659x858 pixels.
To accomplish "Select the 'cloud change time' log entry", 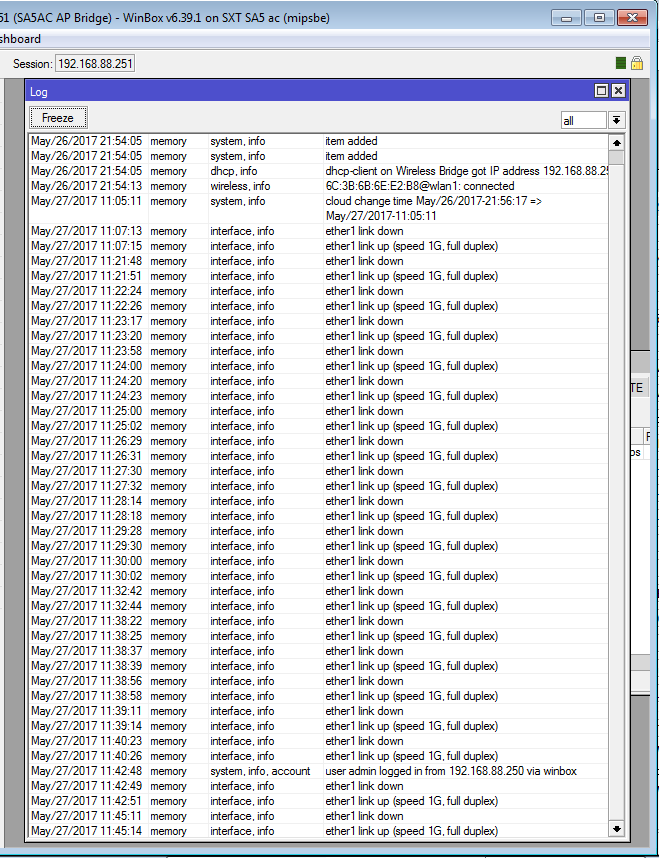I will 319,208.
